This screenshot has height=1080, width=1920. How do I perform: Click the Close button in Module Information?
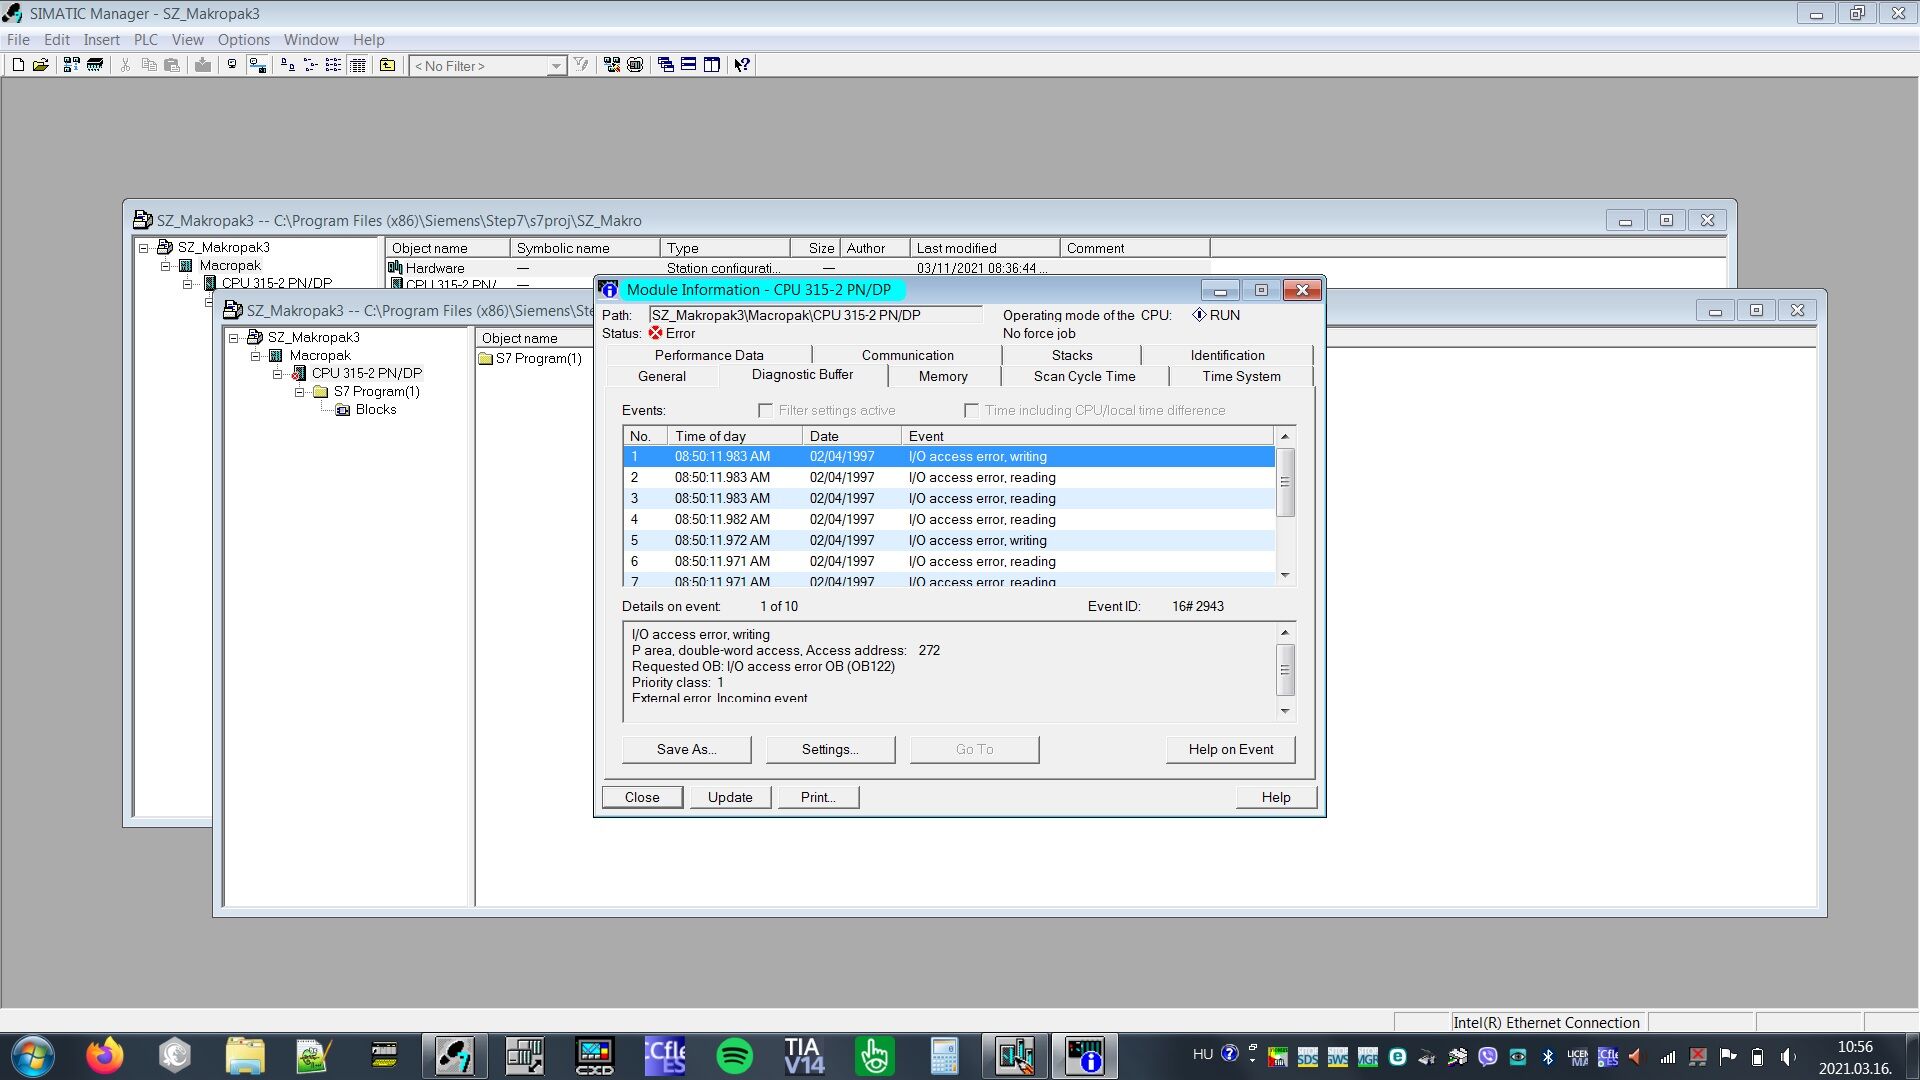[x=642, y=797]
